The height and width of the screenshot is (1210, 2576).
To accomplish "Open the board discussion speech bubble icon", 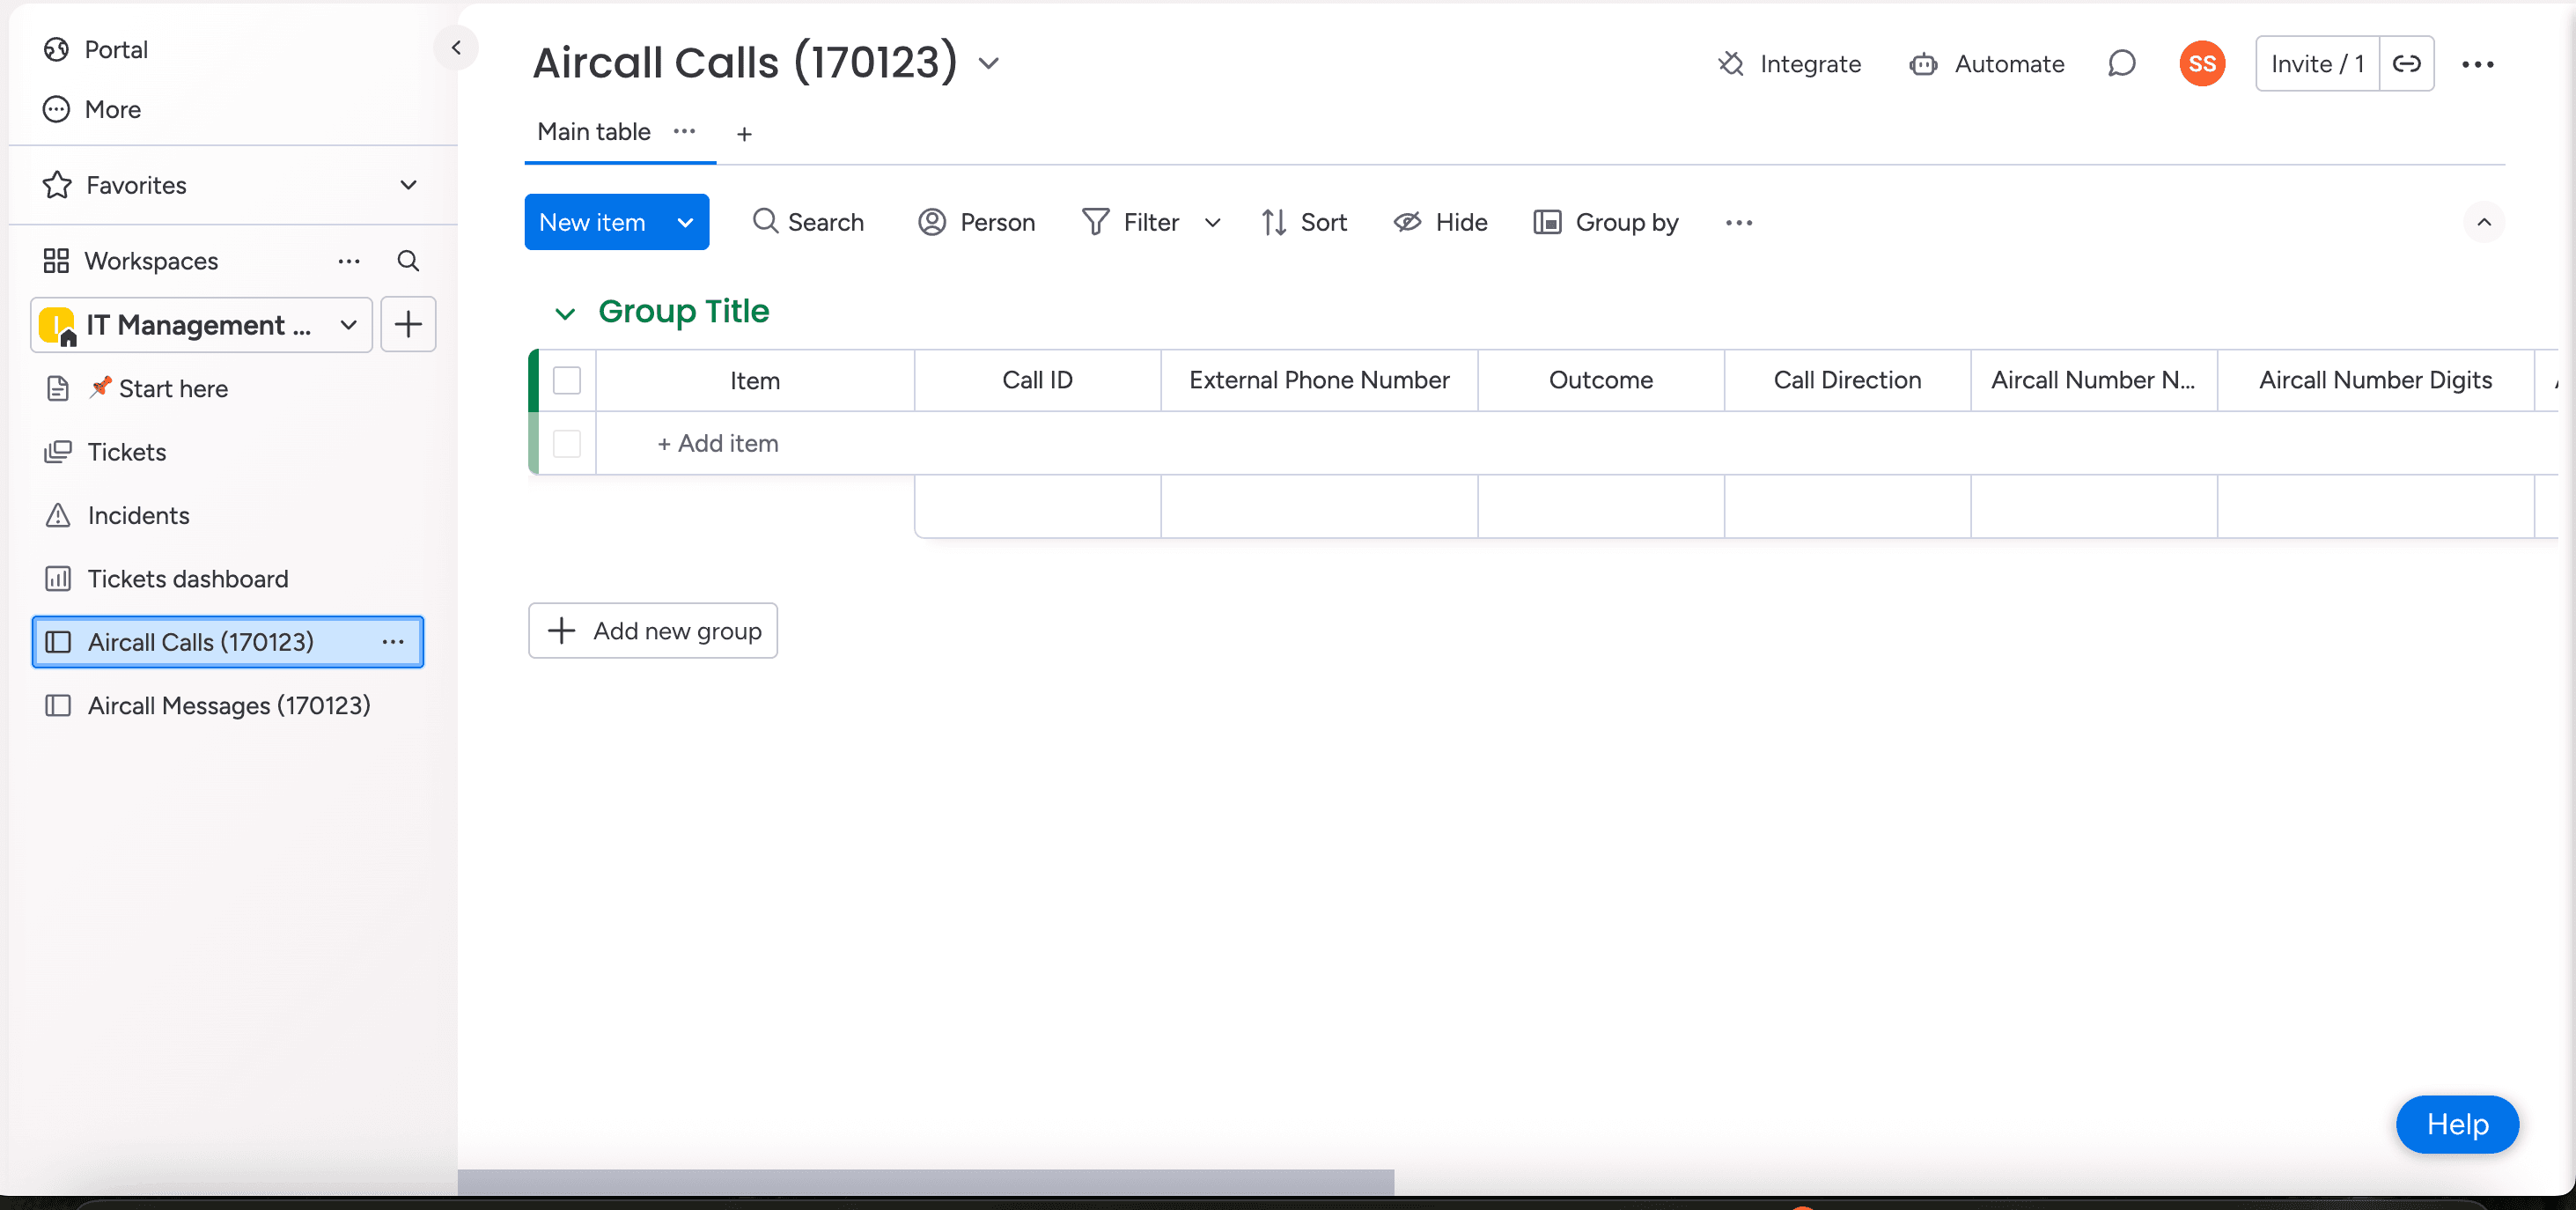I will pyautogui.click(x=2121, y=64).
